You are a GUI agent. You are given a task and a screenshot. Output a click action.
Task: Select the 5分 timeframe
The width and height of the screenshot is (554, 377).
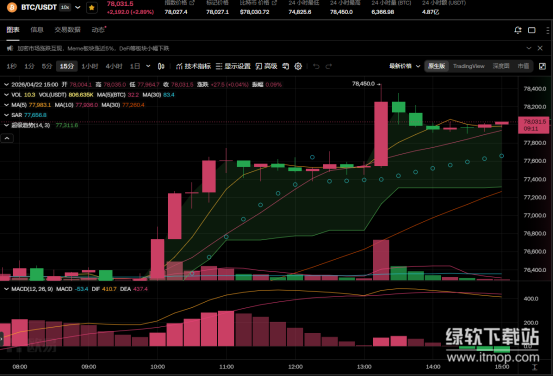click(x=47, y=66)
